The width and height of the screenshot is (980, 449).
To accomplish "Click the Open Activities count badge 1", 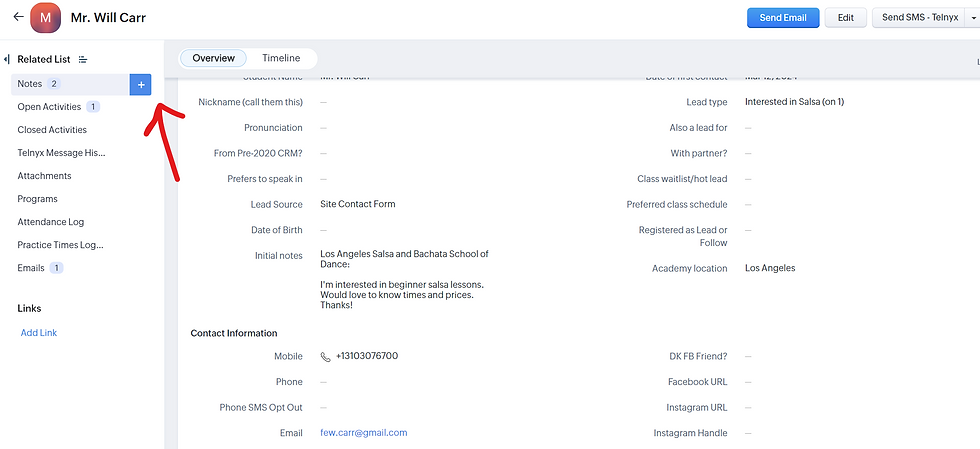I will point(93,107).
